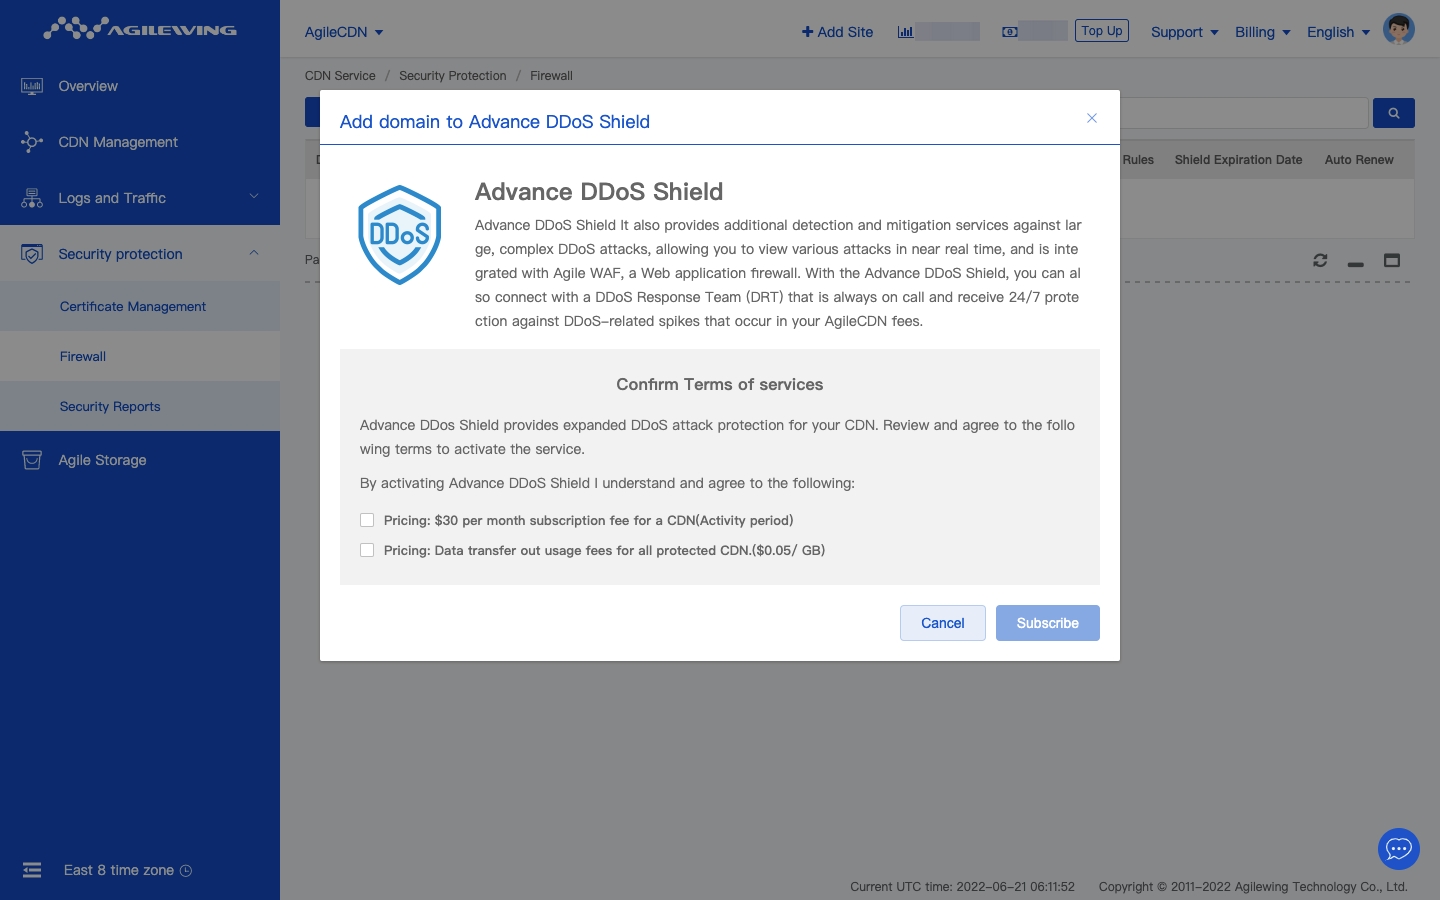Image resolution: width=1440 pixels, height=900 pixels.
Task: Collapse the sidebar using the hamburger icon
Action: click(32, 870)
